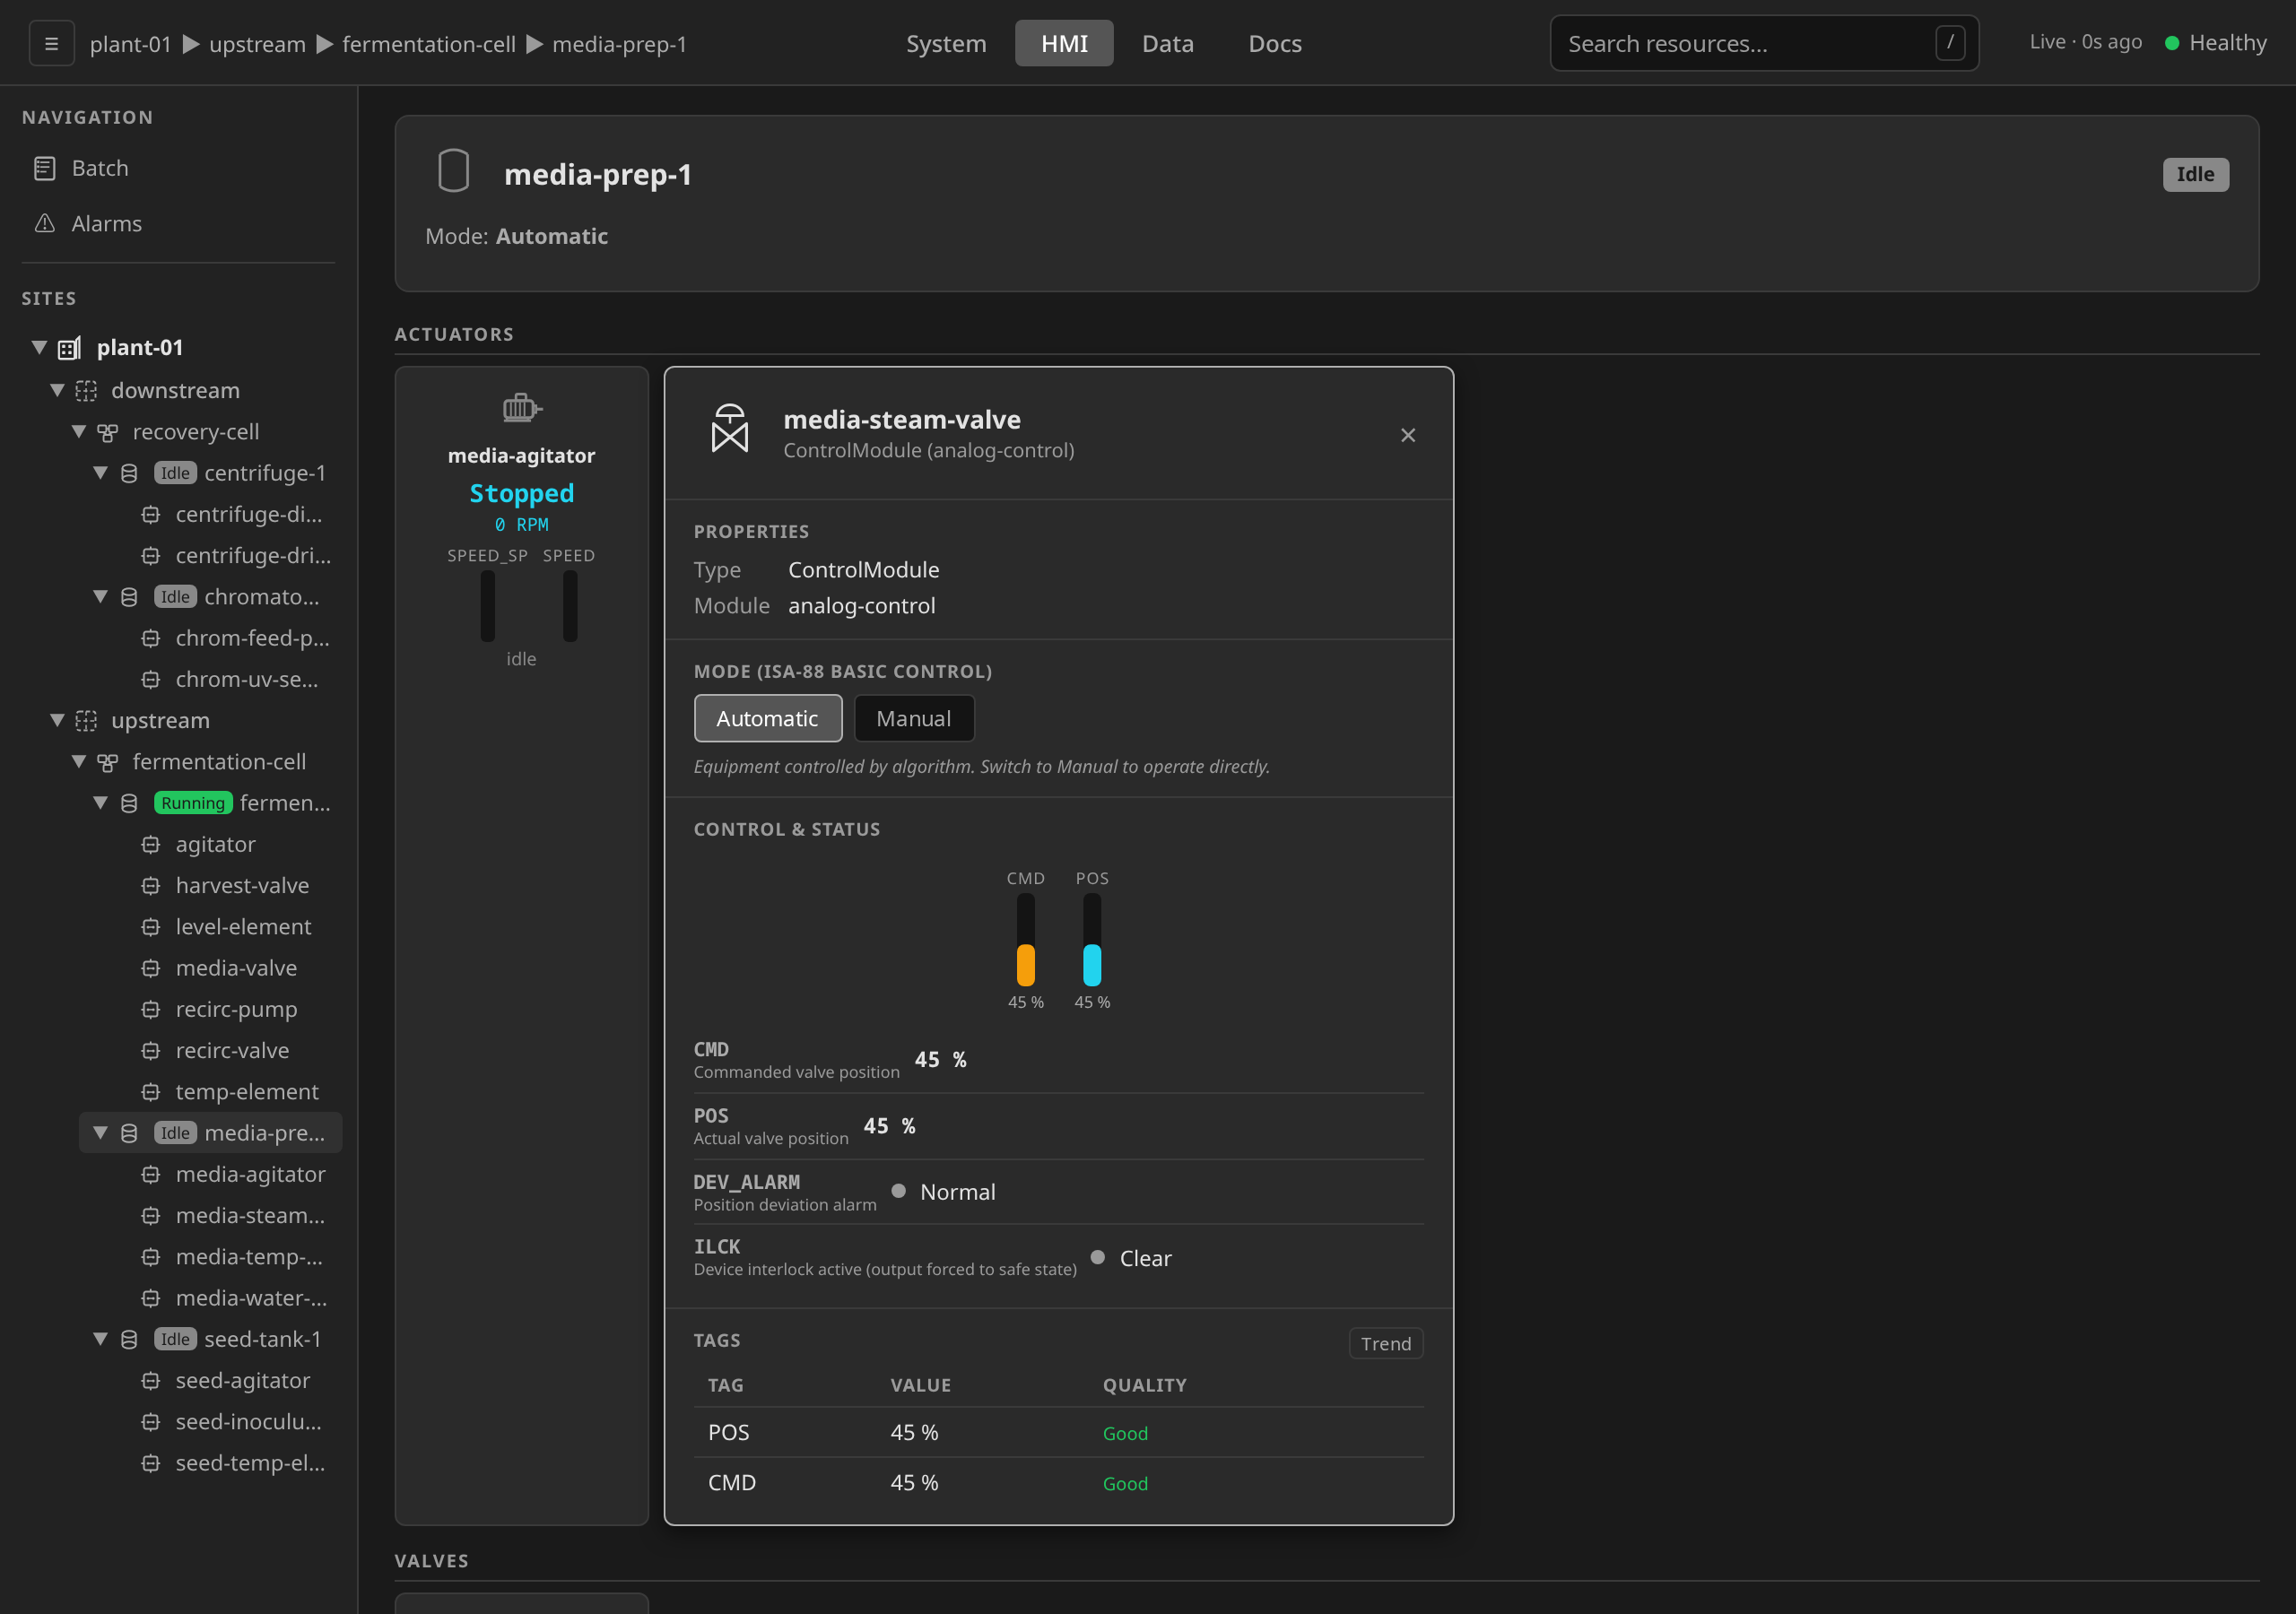2296x1614 pixels.
Task: Open the media-agitator actuator card
Action: tap(522, 945)
